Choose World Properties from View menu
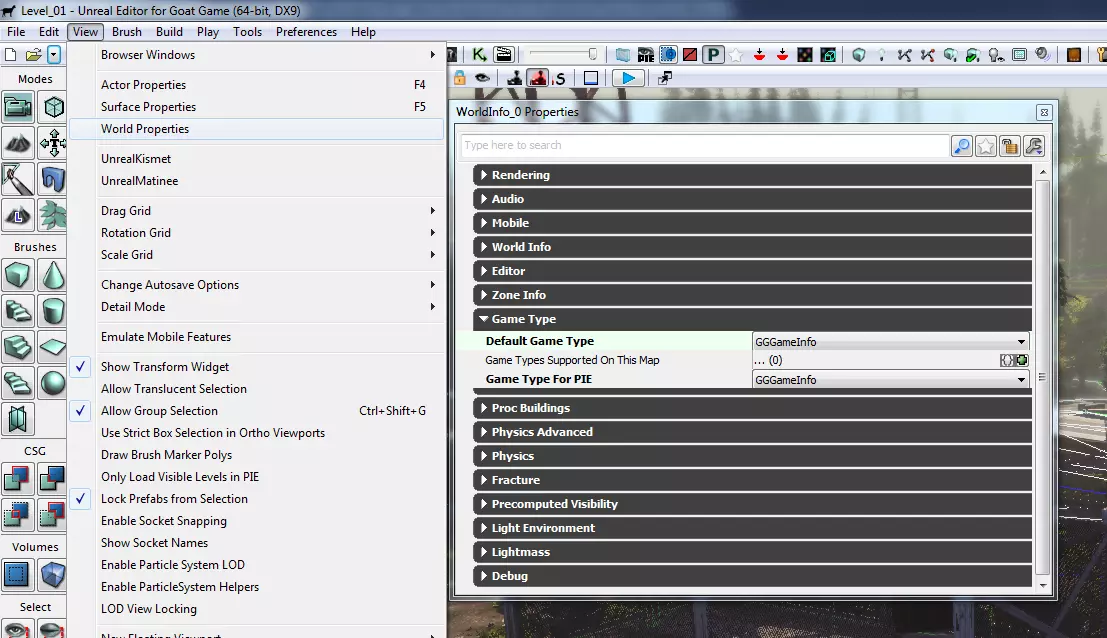This screenshot has width=1107, height=638. 145,129
